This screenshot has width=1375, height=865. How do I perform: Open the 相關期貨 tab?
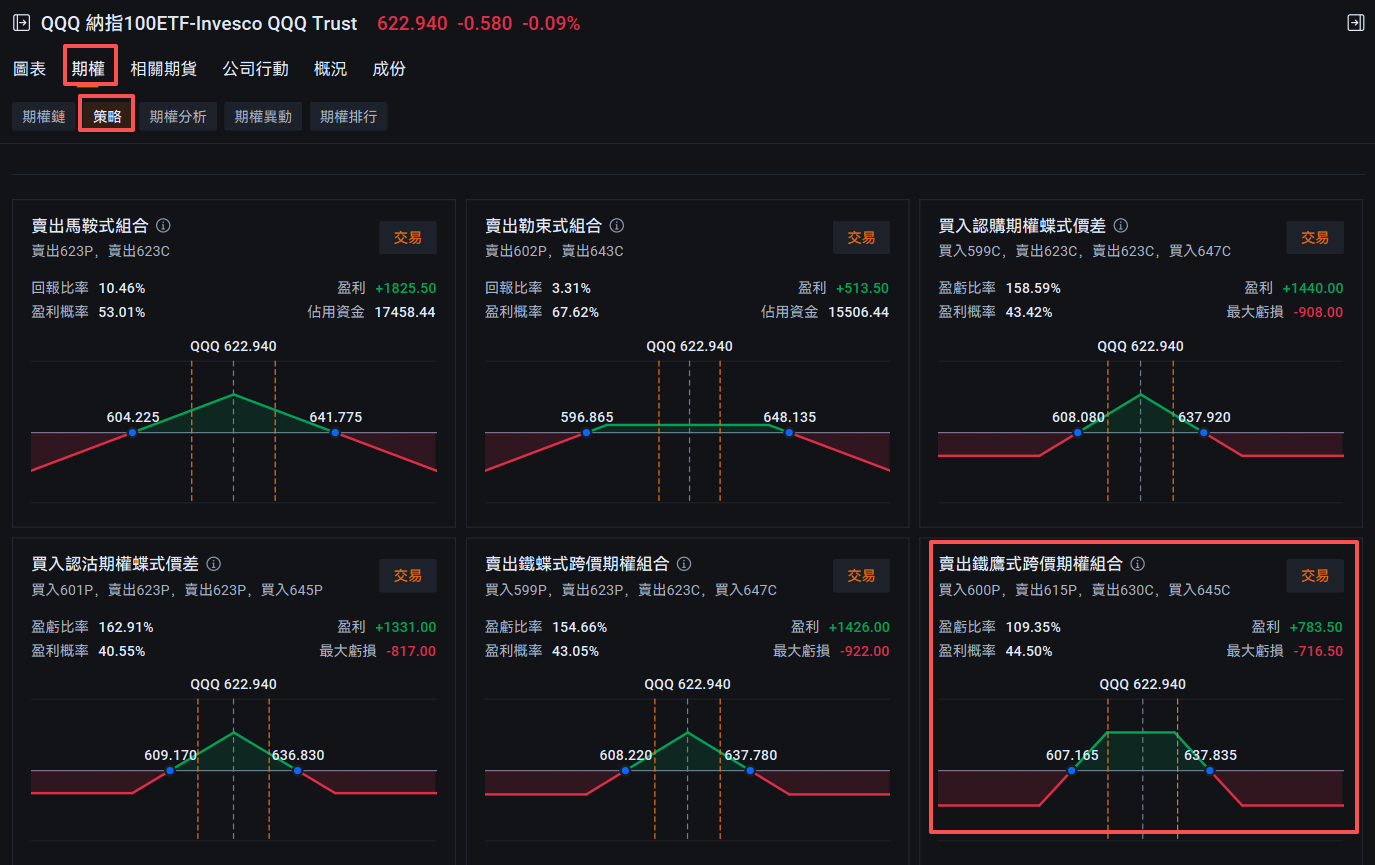click(163, 69)
